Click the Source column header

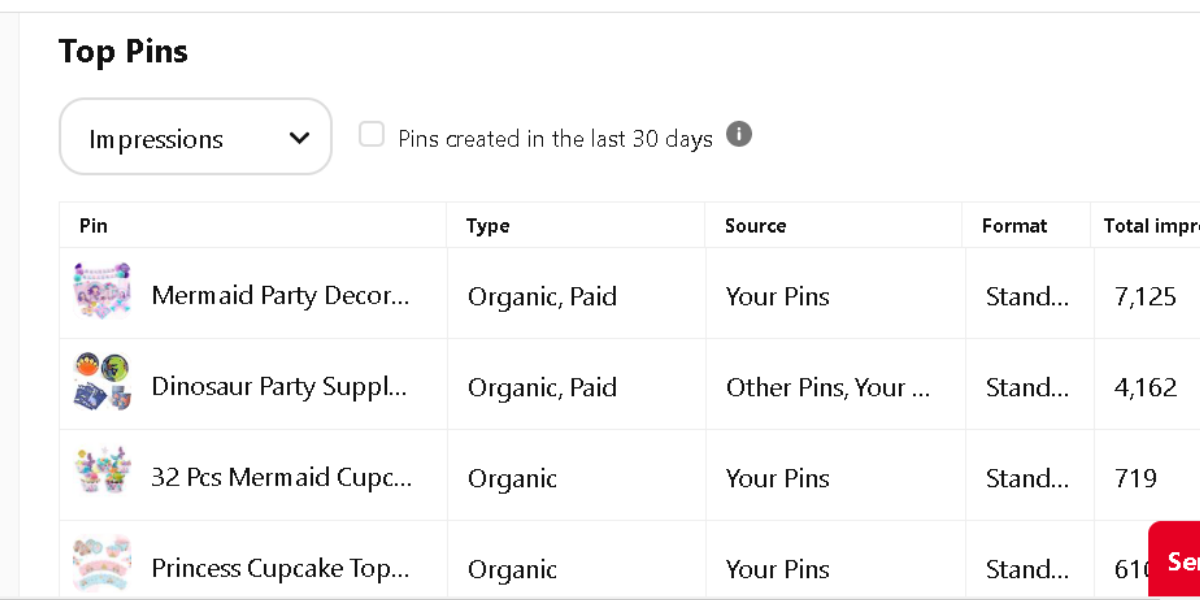coord(755,226)
